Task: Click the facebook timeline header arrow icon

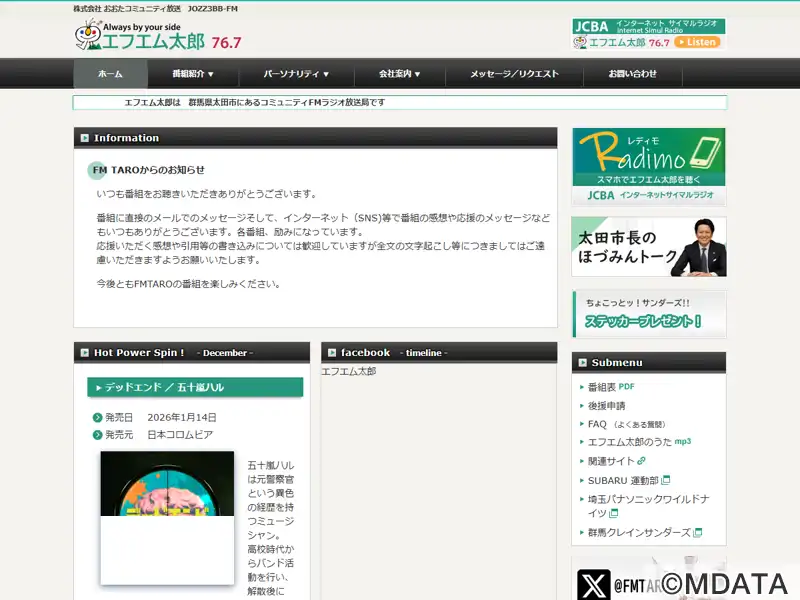Action: (332, 353)
